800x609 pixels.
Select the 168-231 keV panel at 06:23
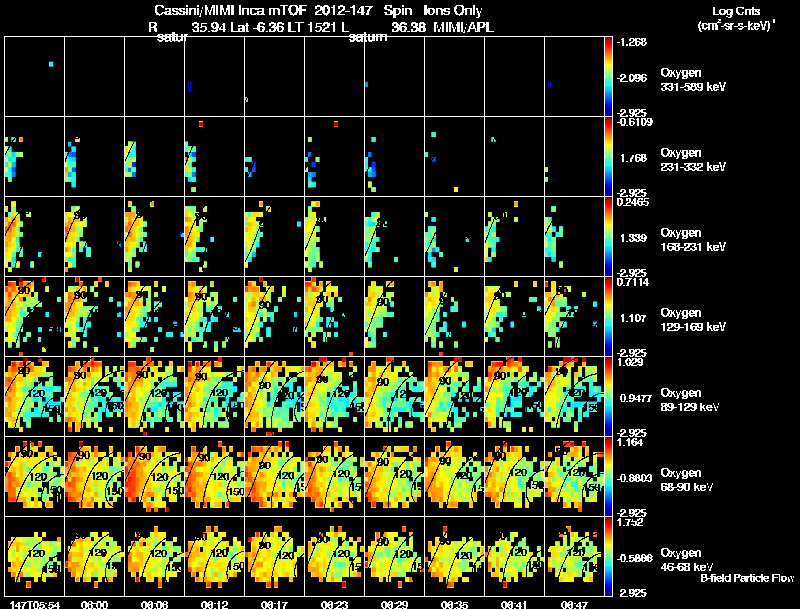pyautogui.click(x=335, y=236)
